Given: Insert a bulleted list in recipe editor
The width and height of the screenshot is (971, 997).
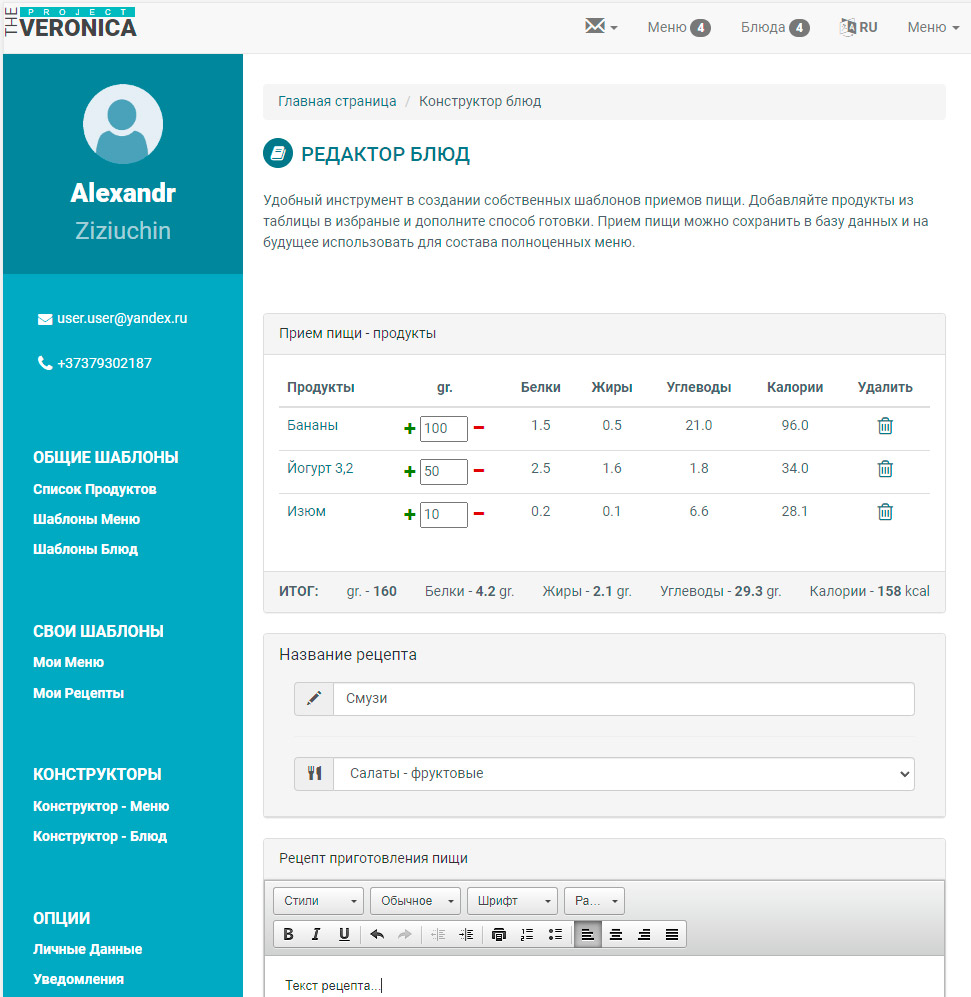Looking at the screenshot, I should (x=556, y=935).
